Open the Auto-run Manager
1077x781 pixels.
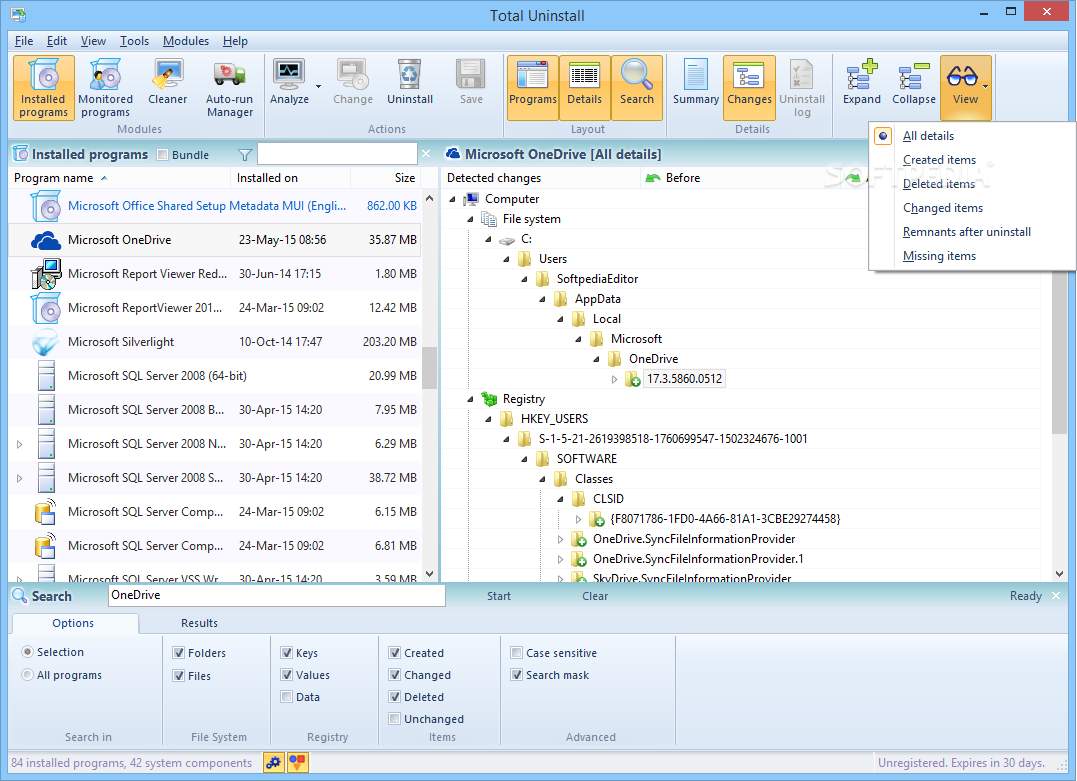pos(229,88)
